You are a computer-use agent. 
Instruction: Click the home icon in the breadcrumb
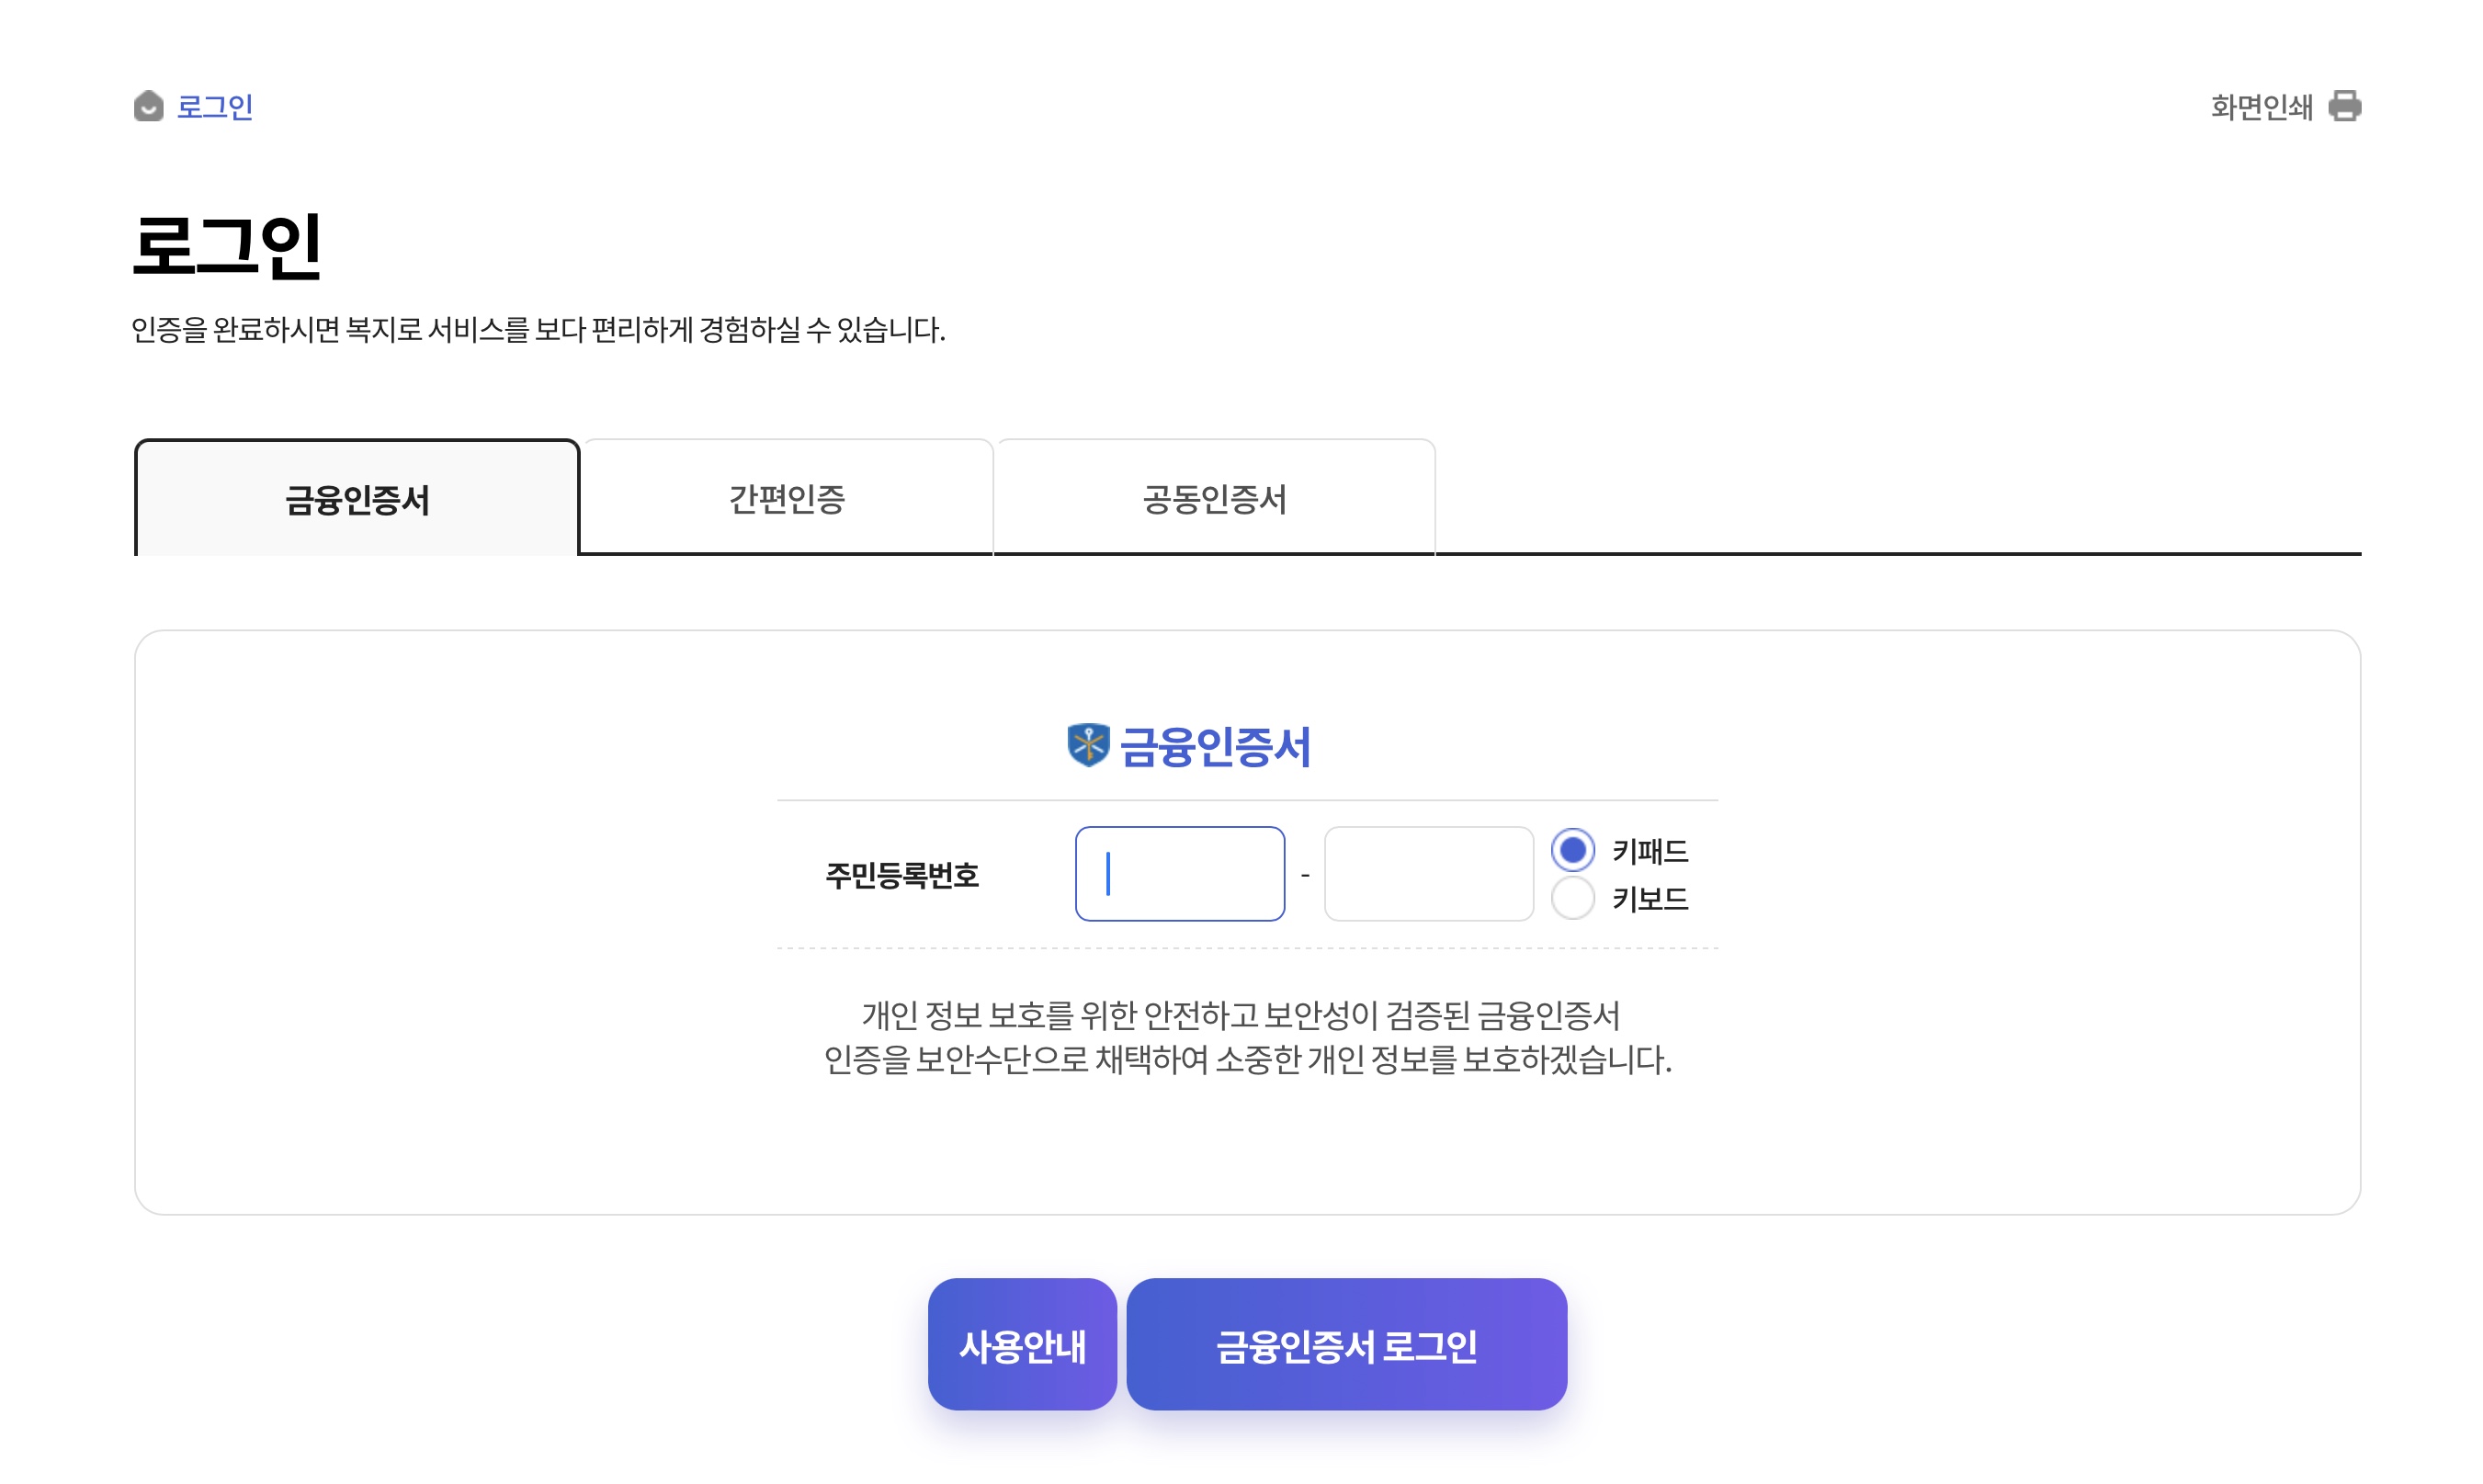148,107
